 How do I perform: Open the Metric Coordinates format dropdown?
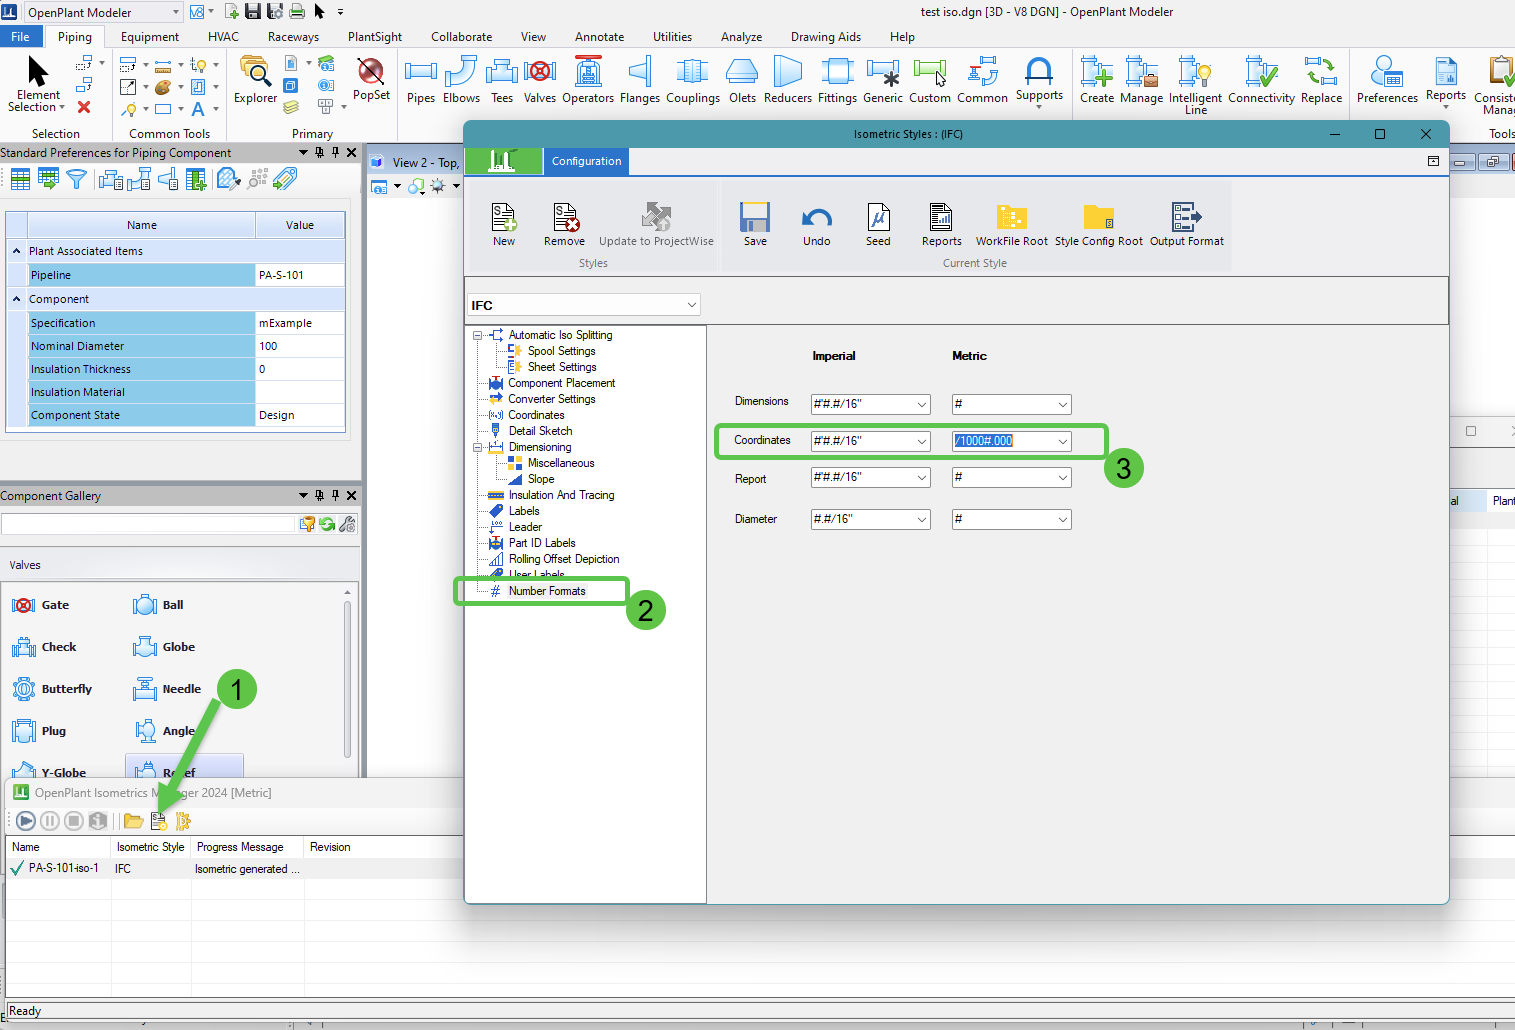1062,441
